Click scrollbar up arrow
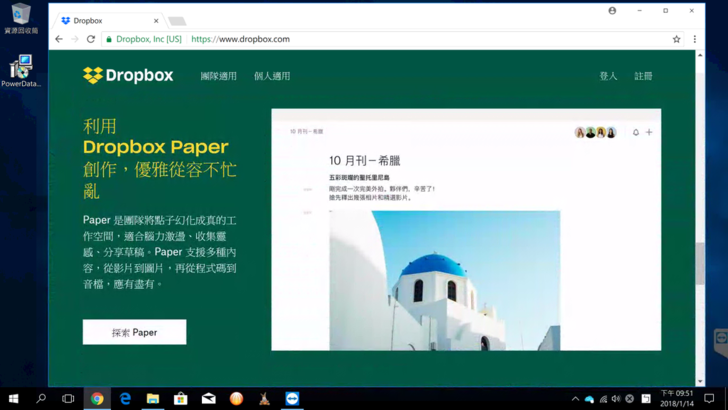 pos(700,55)
